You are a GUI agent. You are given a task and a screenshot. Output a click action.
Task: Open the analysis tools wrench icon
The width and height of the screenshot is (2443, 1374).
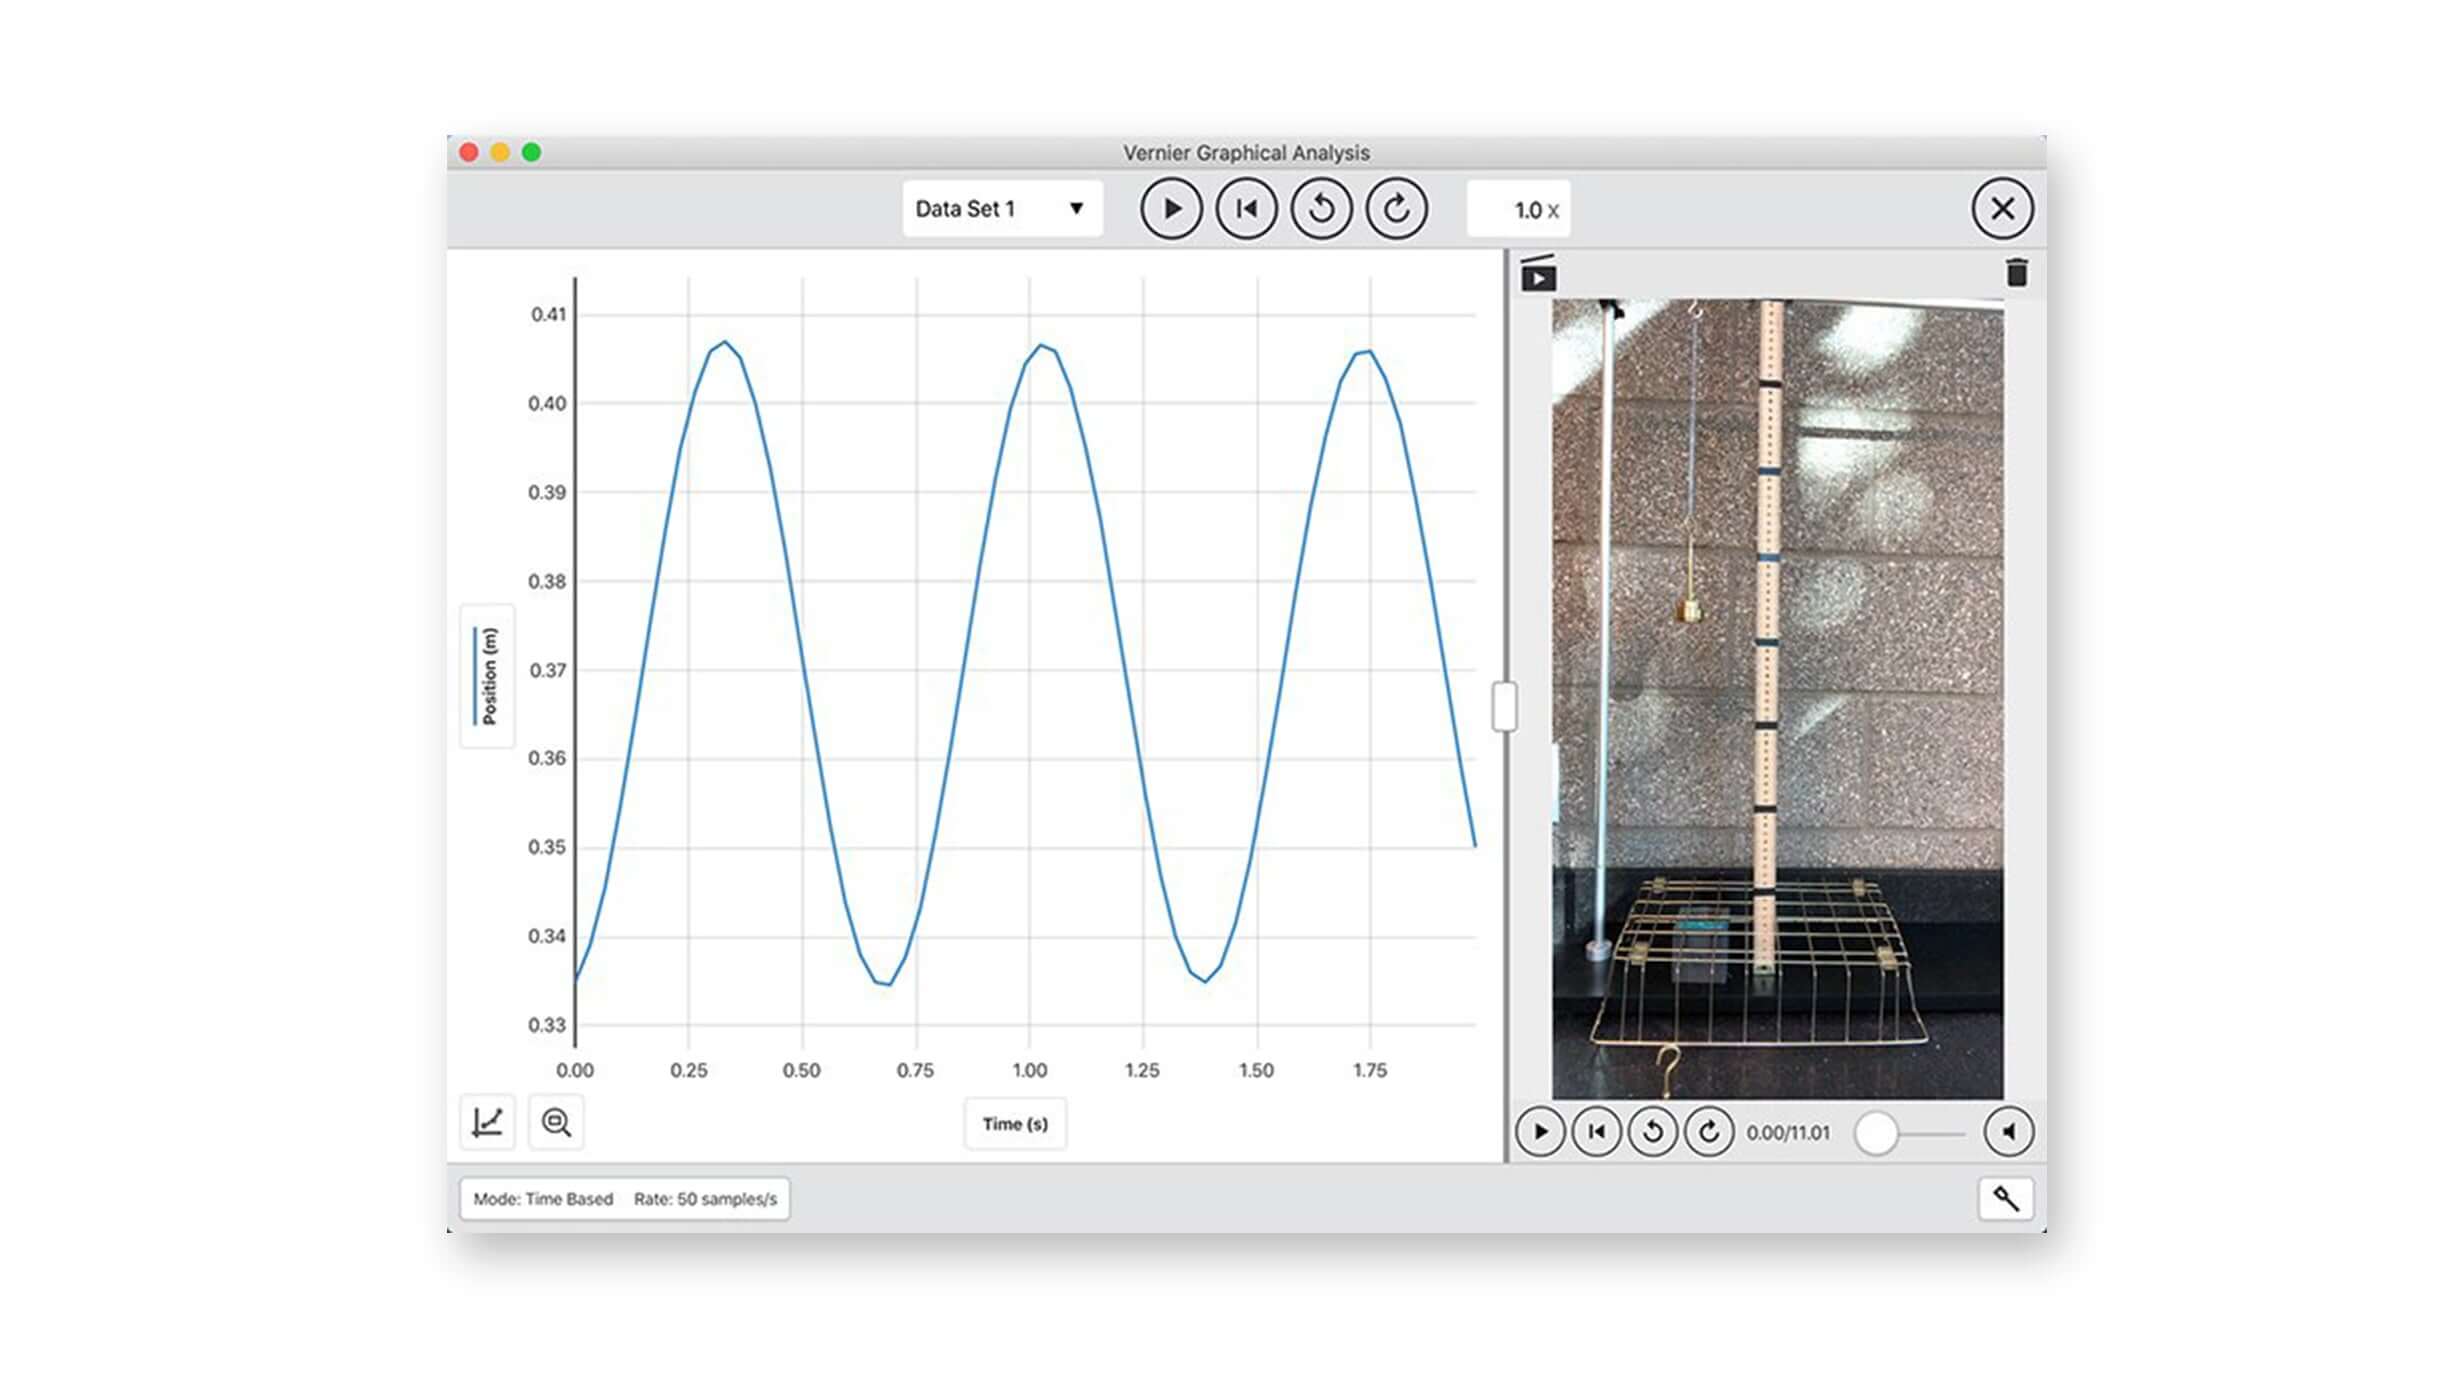click(x=2007, y=1197)
